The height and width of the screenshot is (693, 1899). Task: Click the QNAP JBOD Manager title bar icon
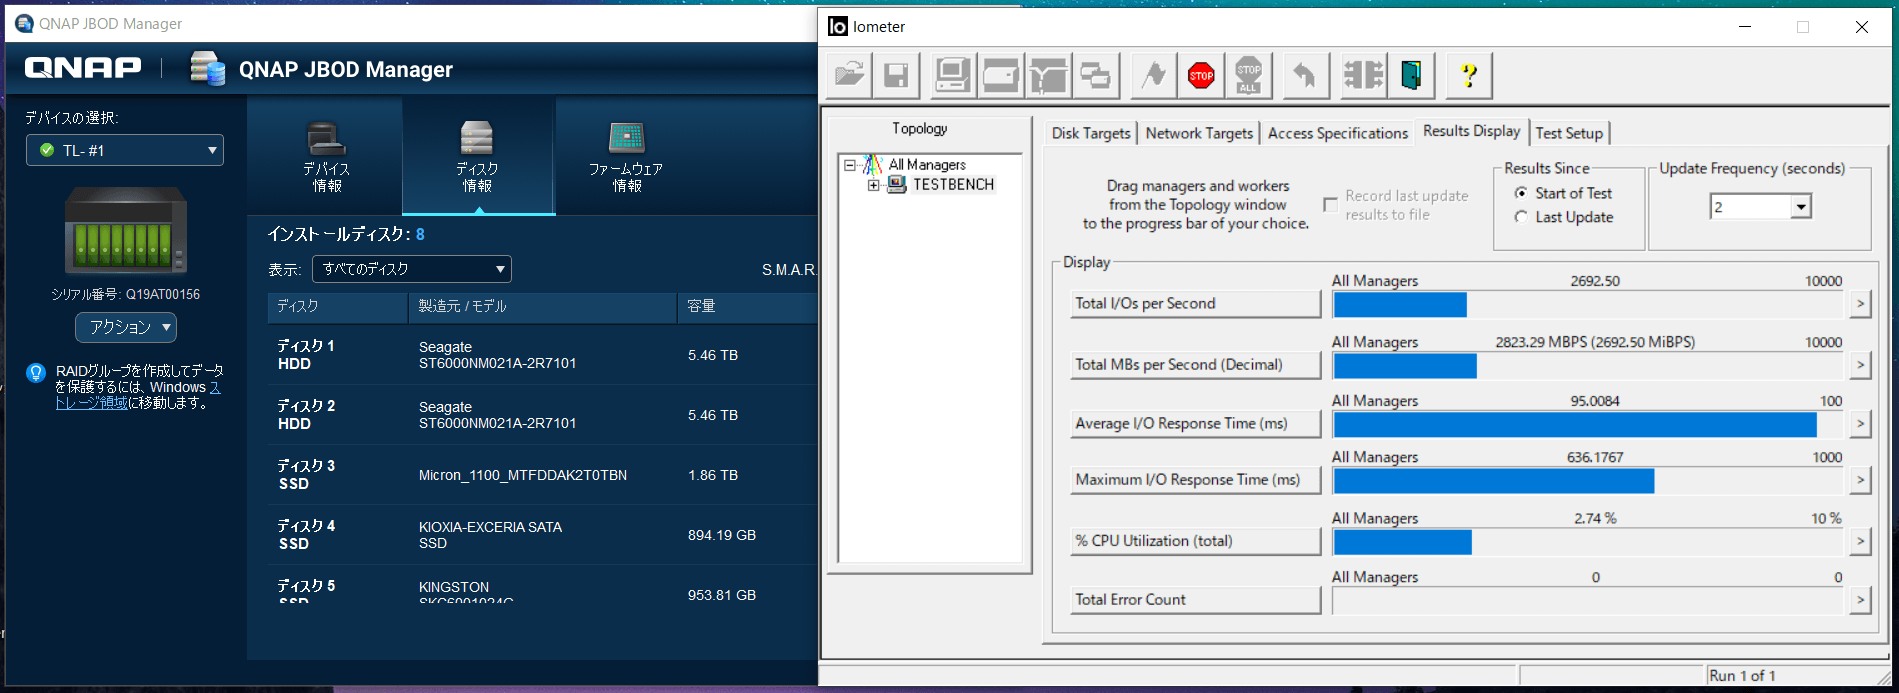24,23
